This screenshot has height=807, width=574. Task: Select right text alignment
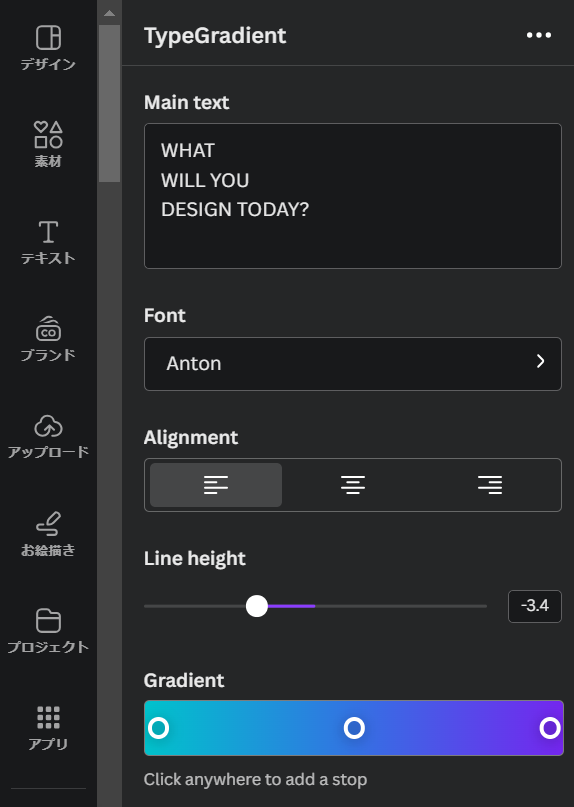click(x=490, y=485)
